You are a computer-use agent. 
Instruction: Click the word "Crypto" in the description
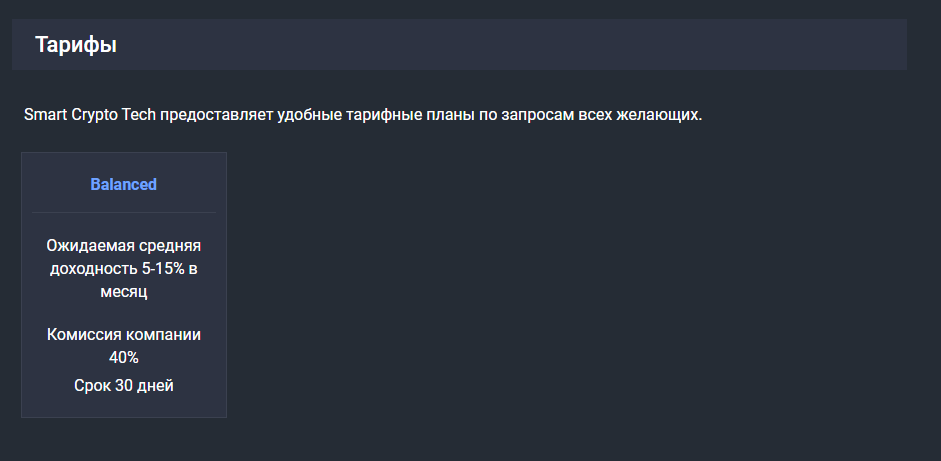[x=95, y=115]
